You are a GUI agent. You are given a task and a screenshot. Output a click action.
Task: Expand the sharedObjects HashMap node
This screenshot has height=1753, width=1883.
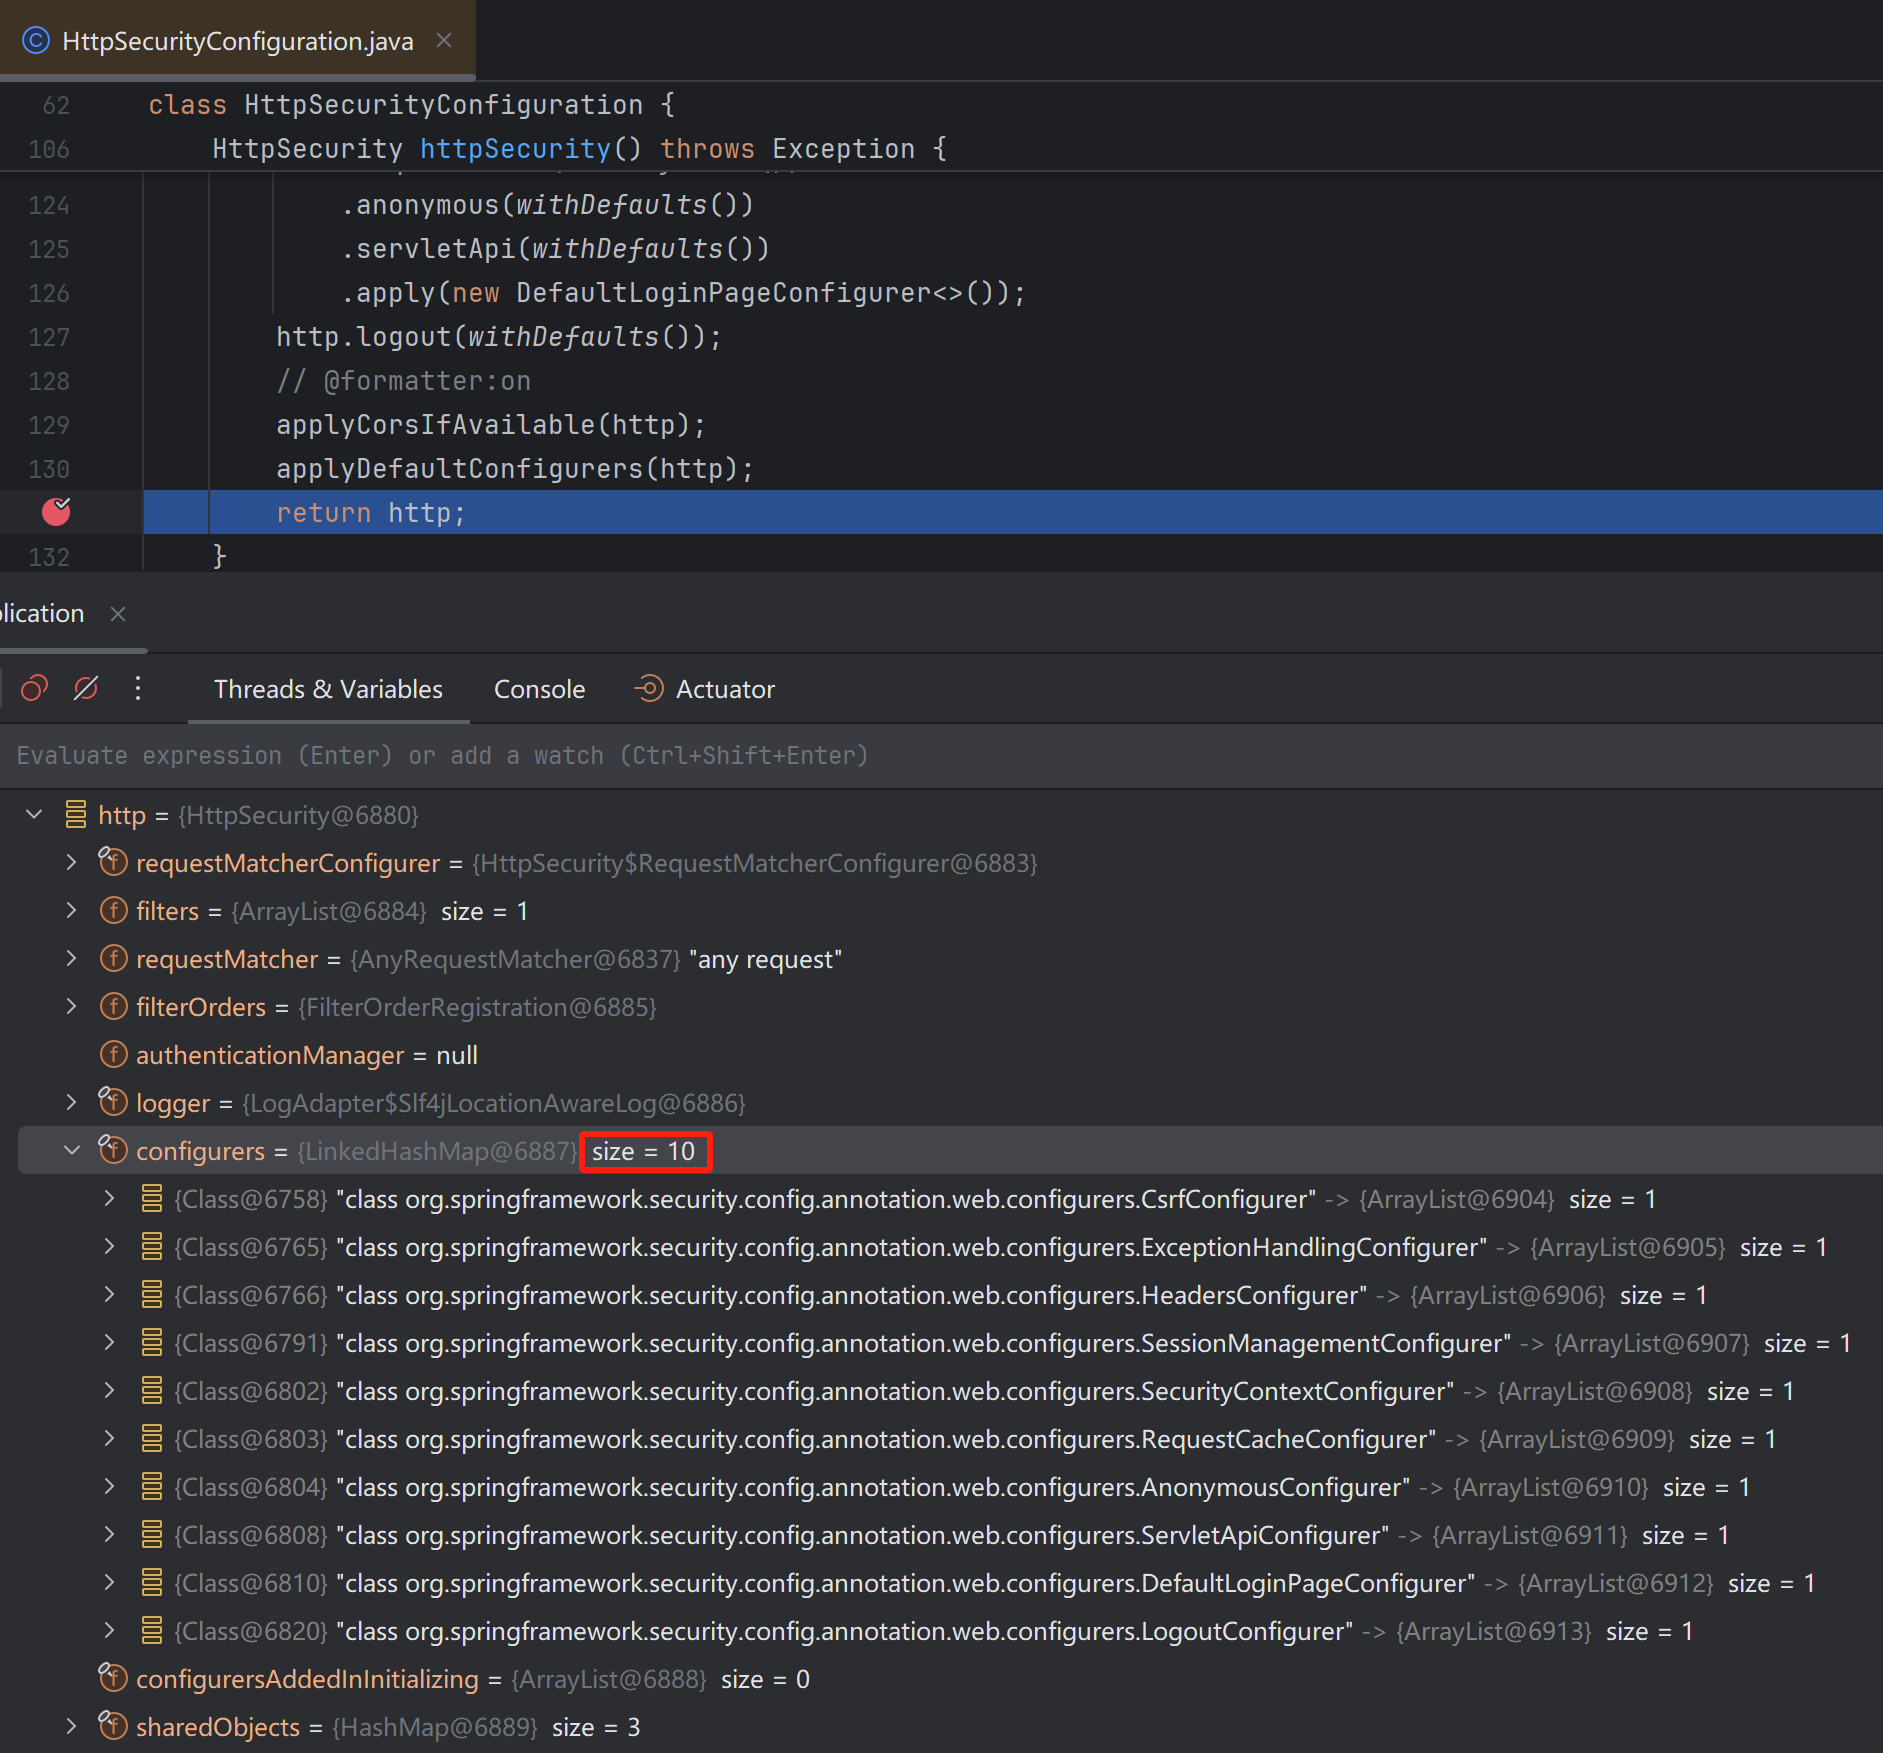[x=72, y=1726]
